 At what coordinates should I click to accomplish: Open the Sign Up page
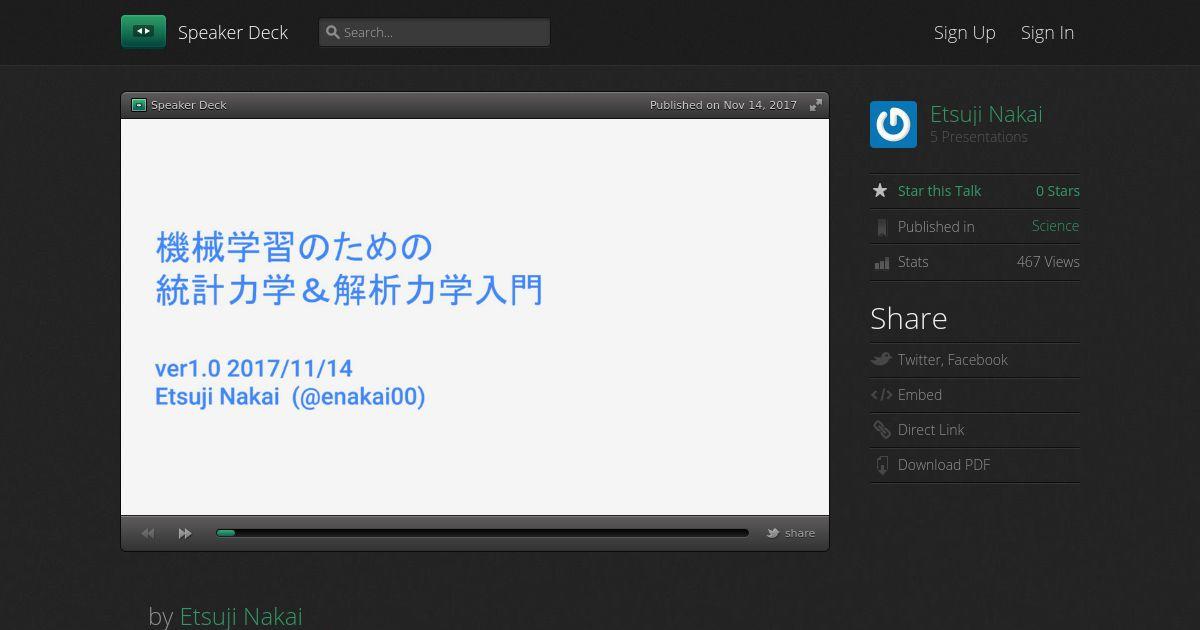point(965,32)
